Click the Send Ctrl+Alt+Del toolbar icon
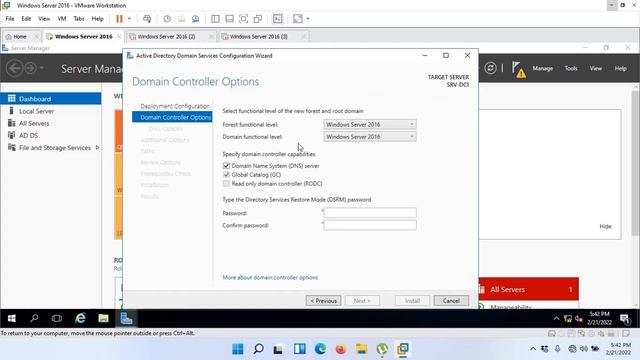The height and width of the screenshot is (360, 640). [147, 19]
